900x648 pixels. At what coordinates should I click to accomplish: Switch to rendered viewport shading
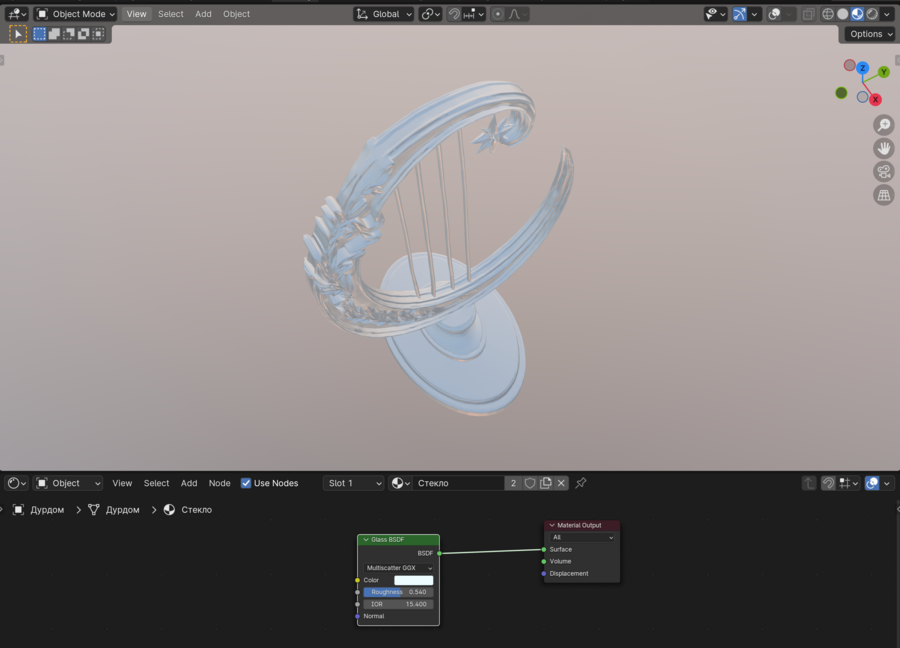(872, 14)
